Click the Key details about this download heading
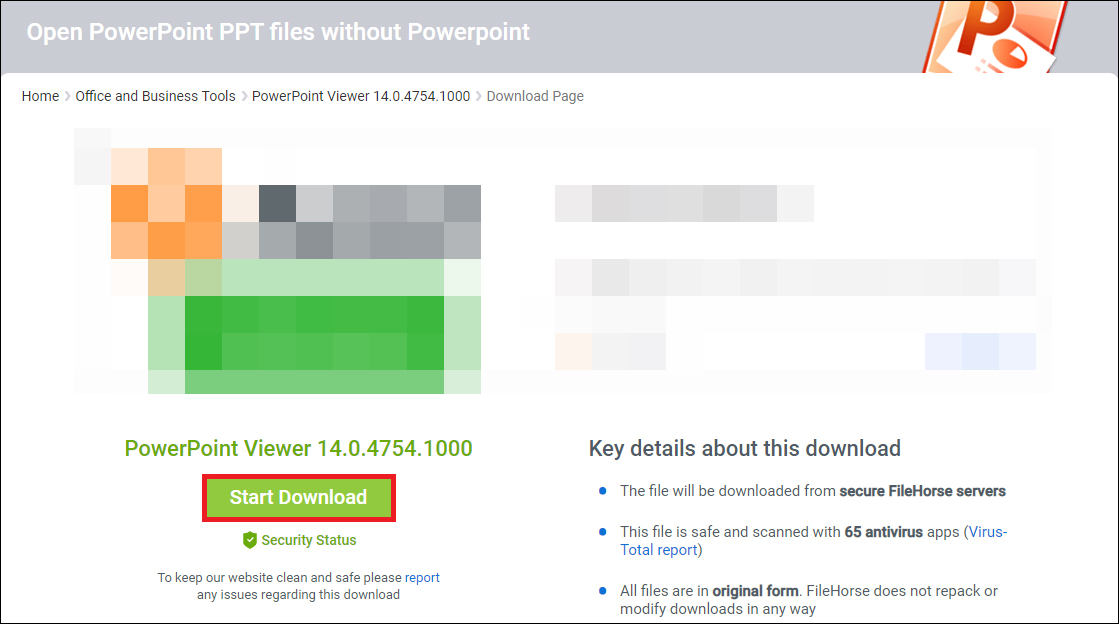The image size is (1119, 624). click(x=744, y=448)
